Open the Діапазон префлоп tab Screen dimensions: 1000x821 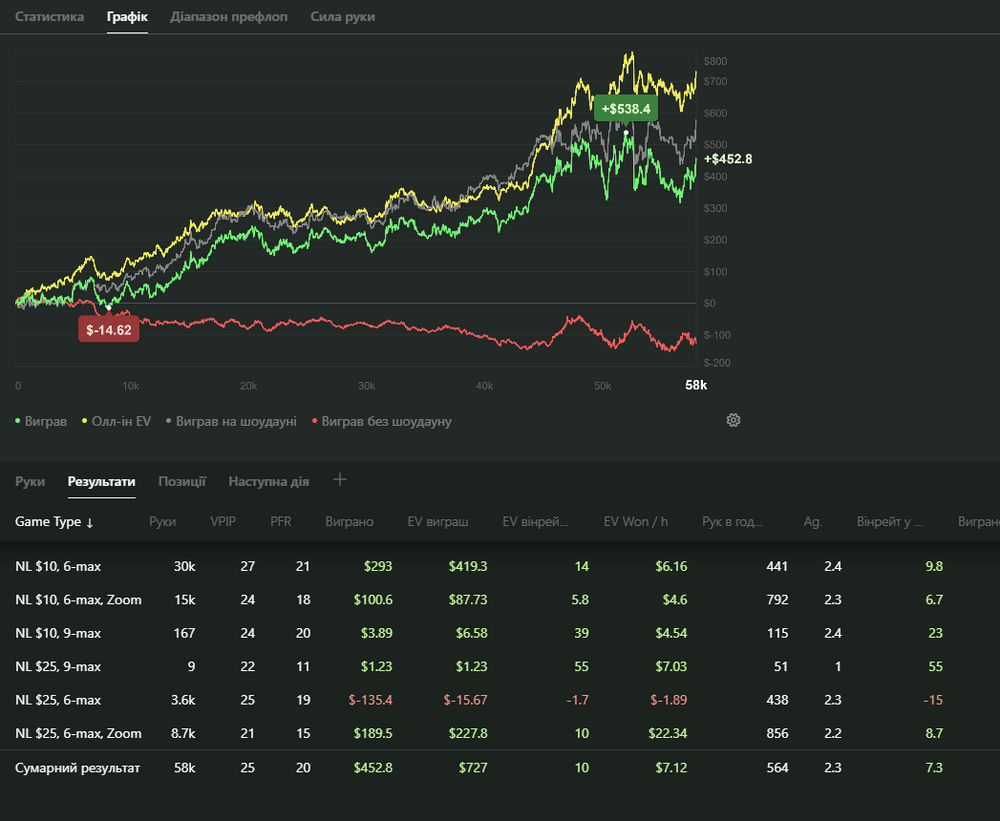click(229, 17)
